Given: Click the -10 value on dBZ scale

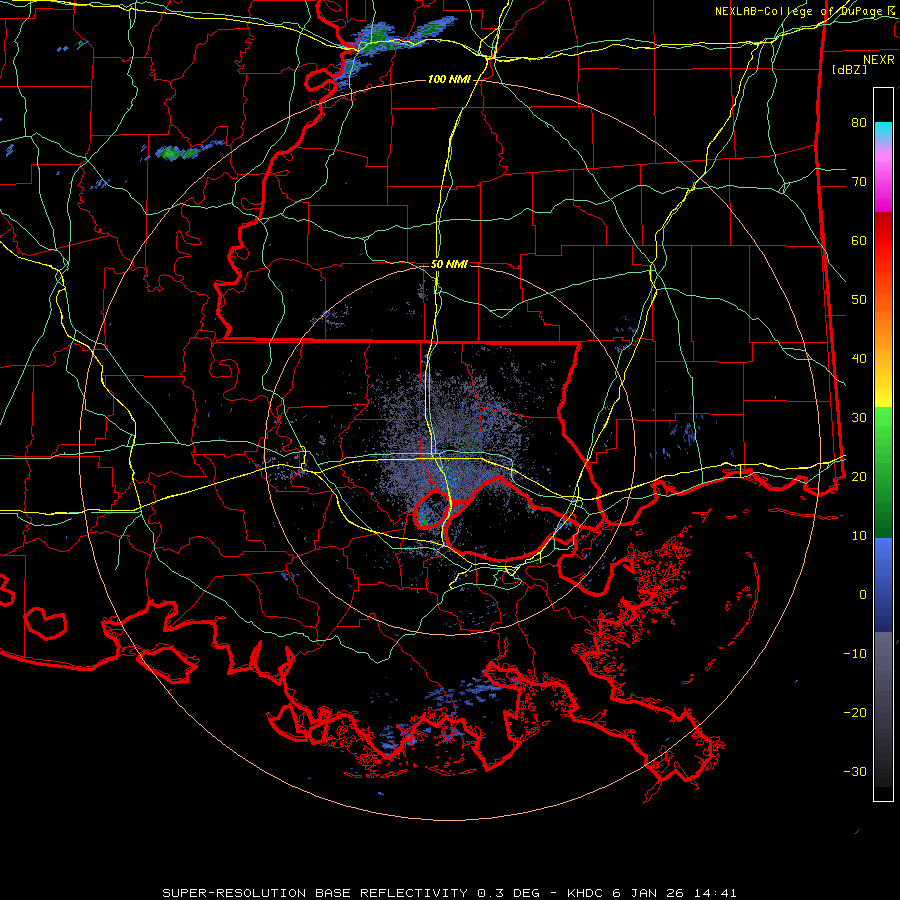Looking at the screenshot, I should 855,653.
